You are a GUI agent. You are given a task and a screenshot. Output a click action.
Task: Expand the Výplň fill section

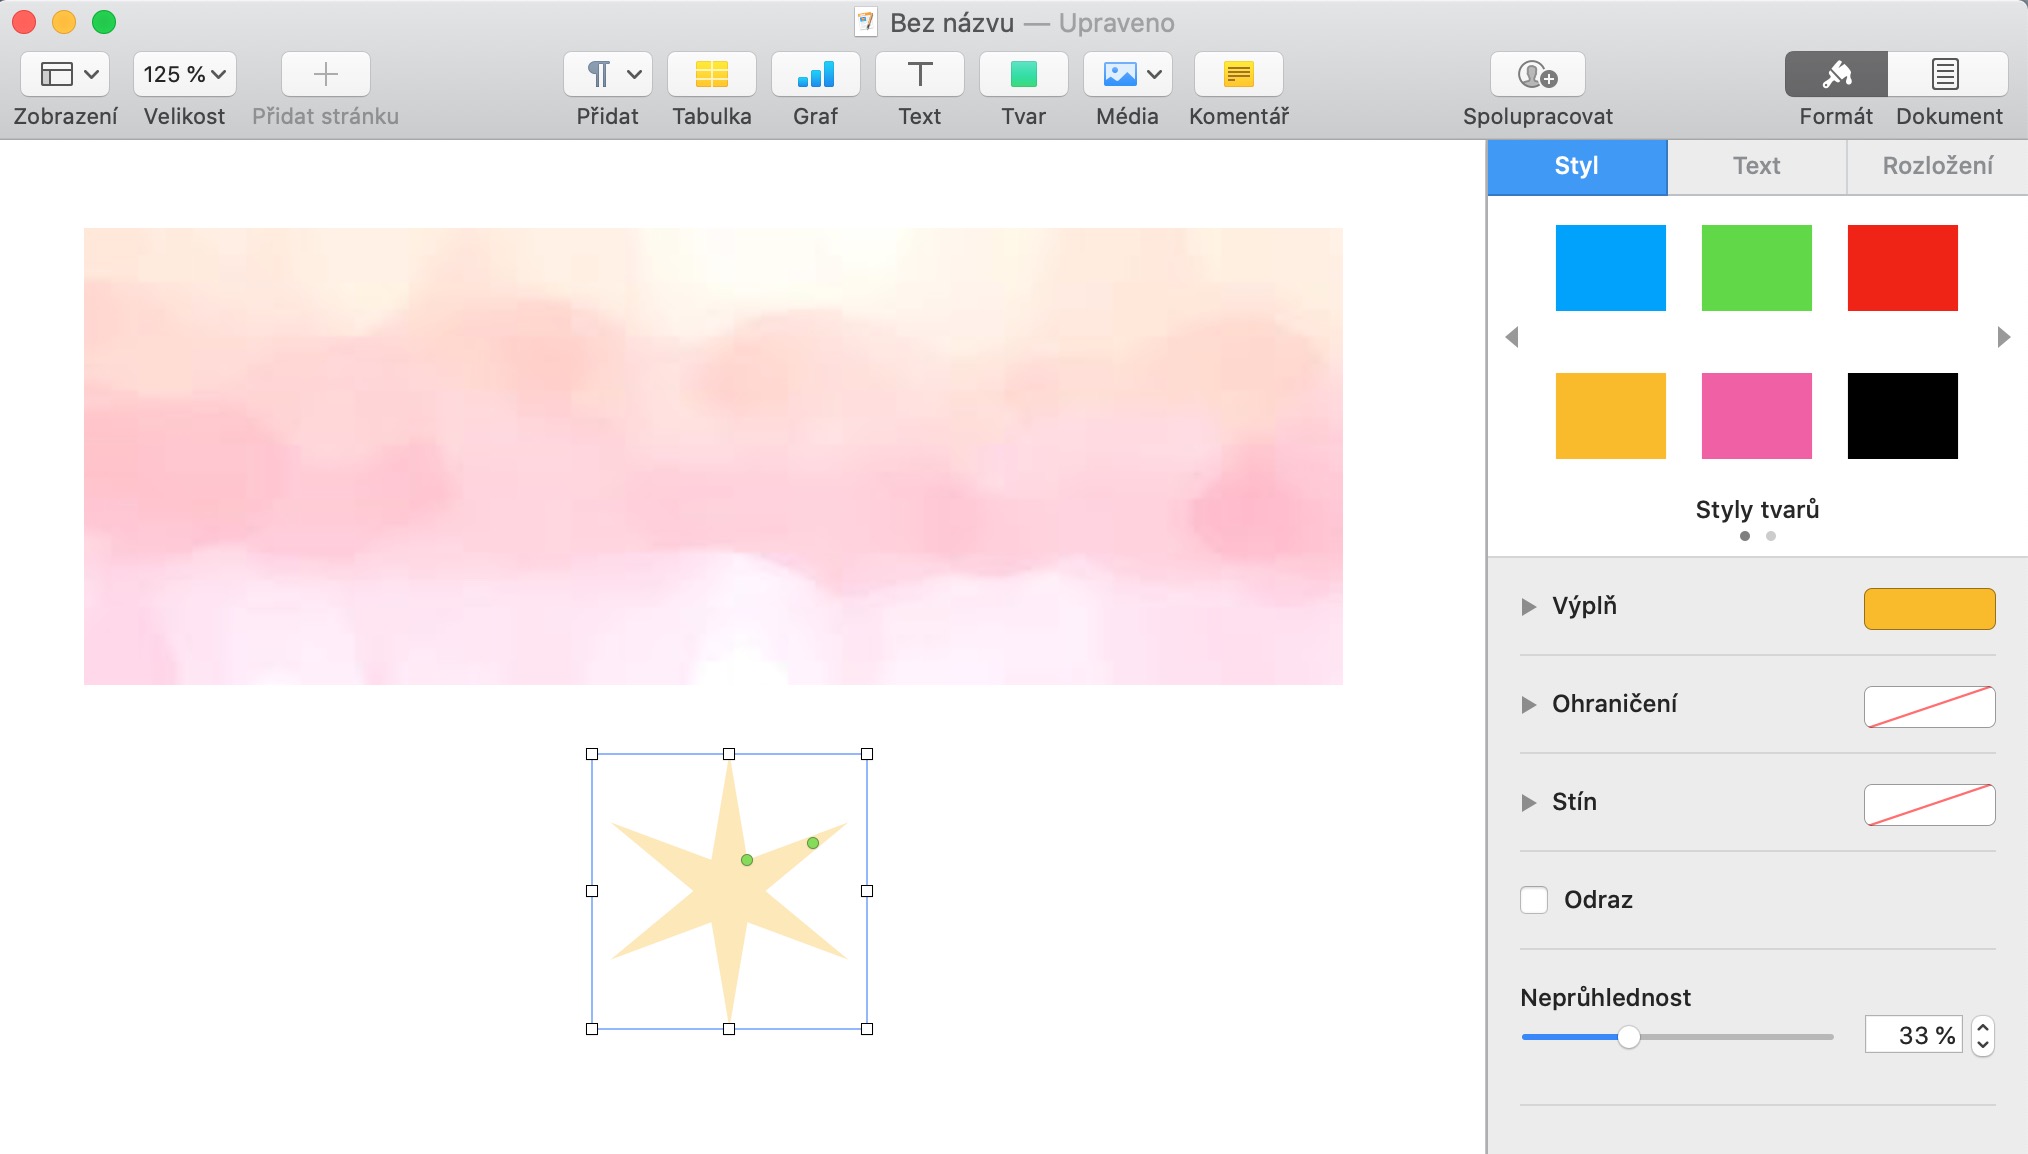(x=1528, y=607)
